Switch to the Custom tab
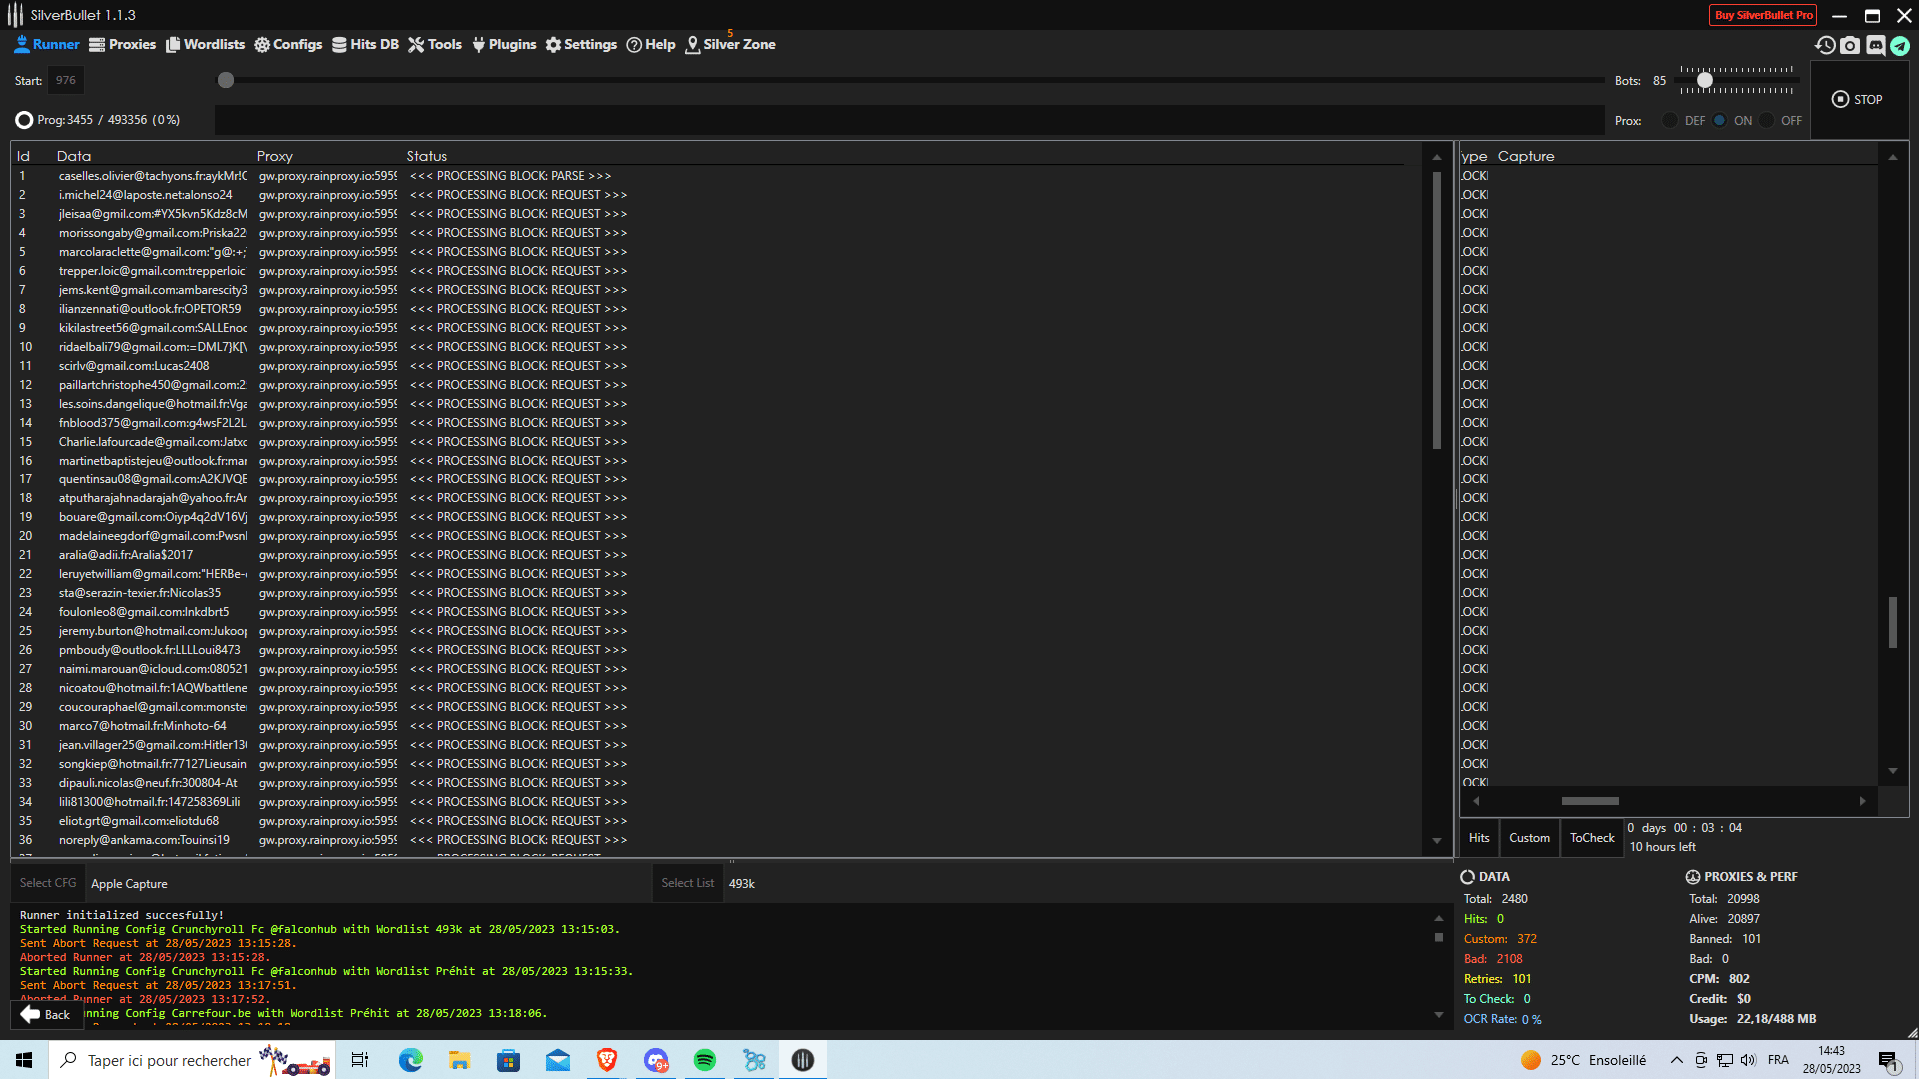This screenshot has width=1919, height=1079. [1530, 838]
